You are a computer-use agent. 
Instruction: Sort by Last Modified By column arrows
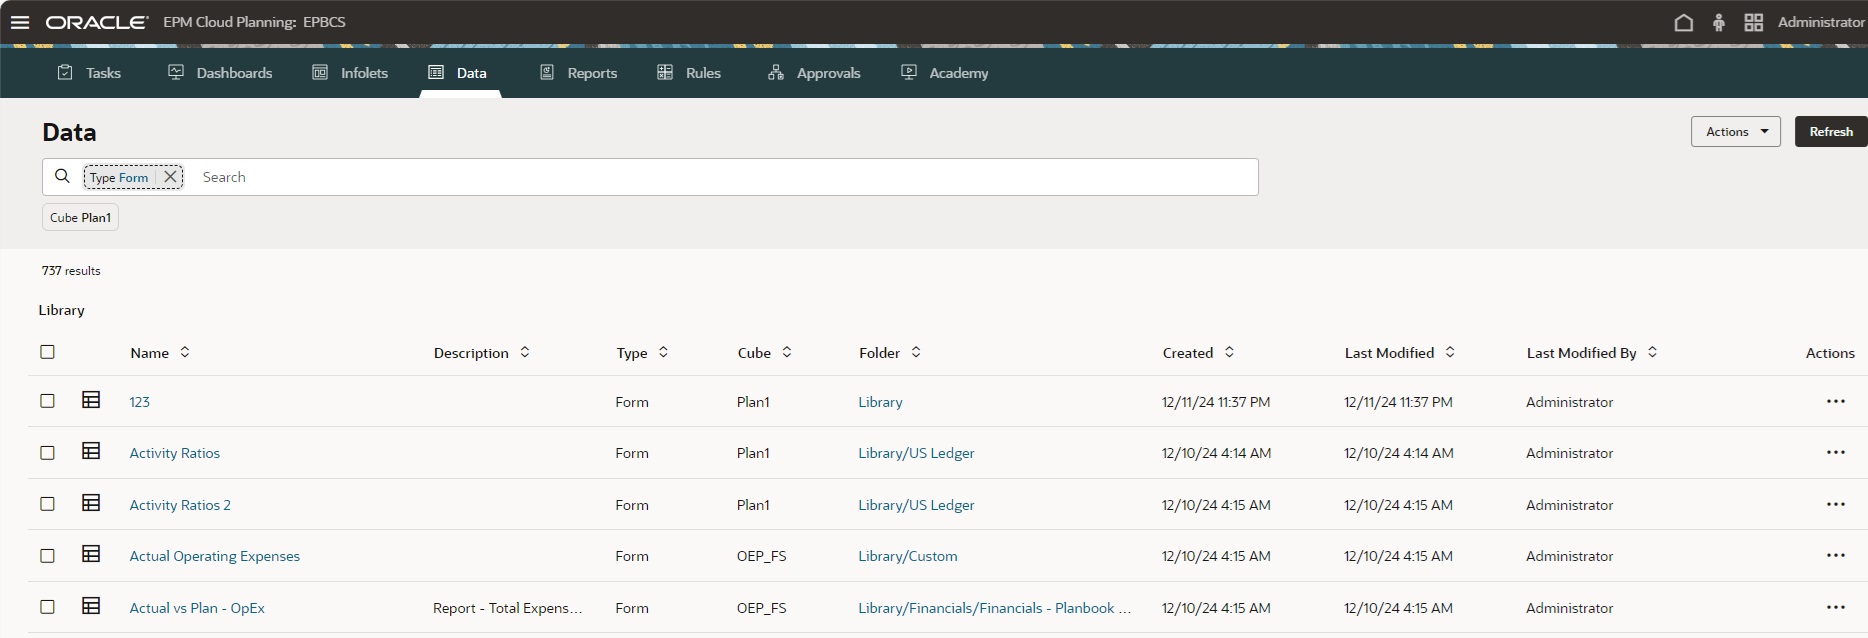pos(1652,352)
